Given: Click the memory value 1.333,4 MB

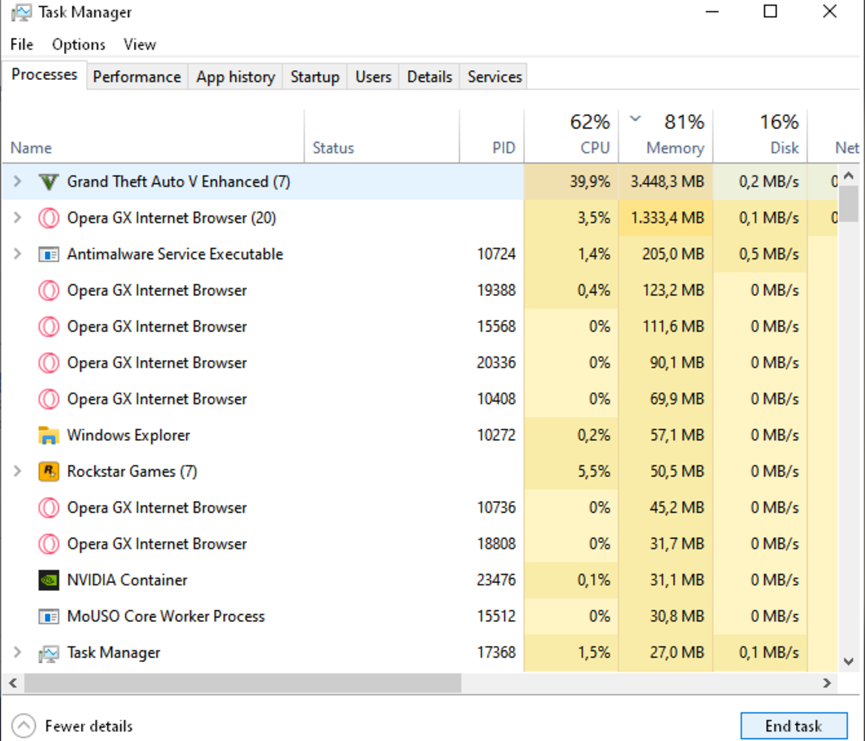Looking at the screenshot, I should click(668, 218).
